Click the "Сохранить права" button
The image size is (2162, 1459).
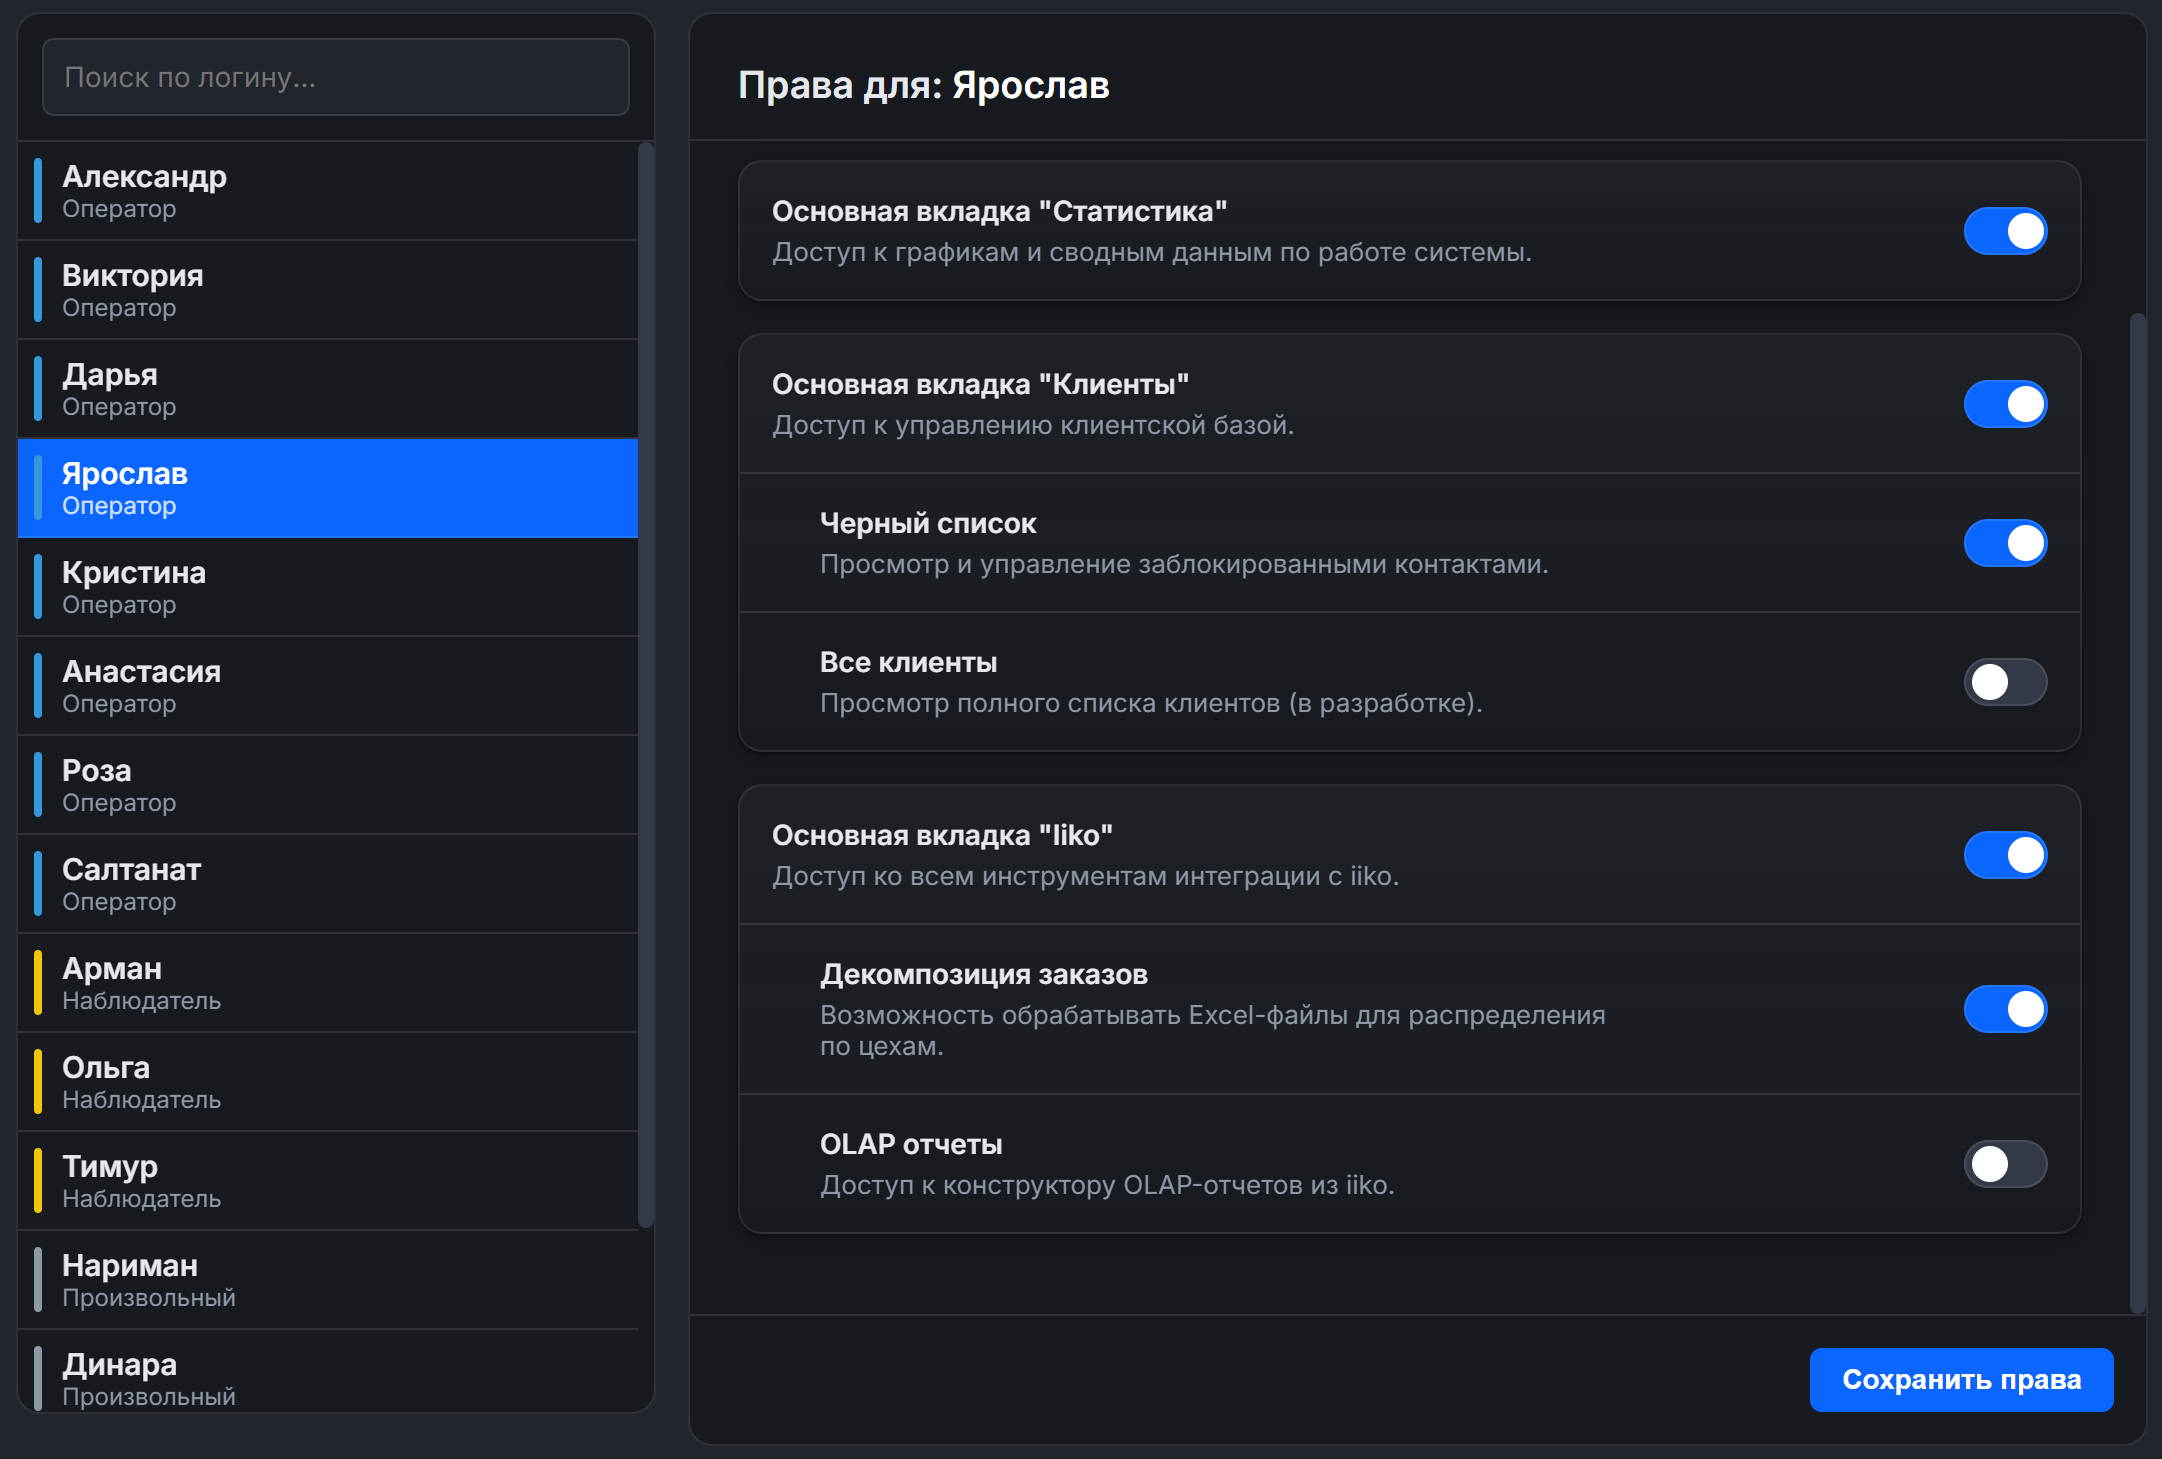click(x=1961, y=1378)
